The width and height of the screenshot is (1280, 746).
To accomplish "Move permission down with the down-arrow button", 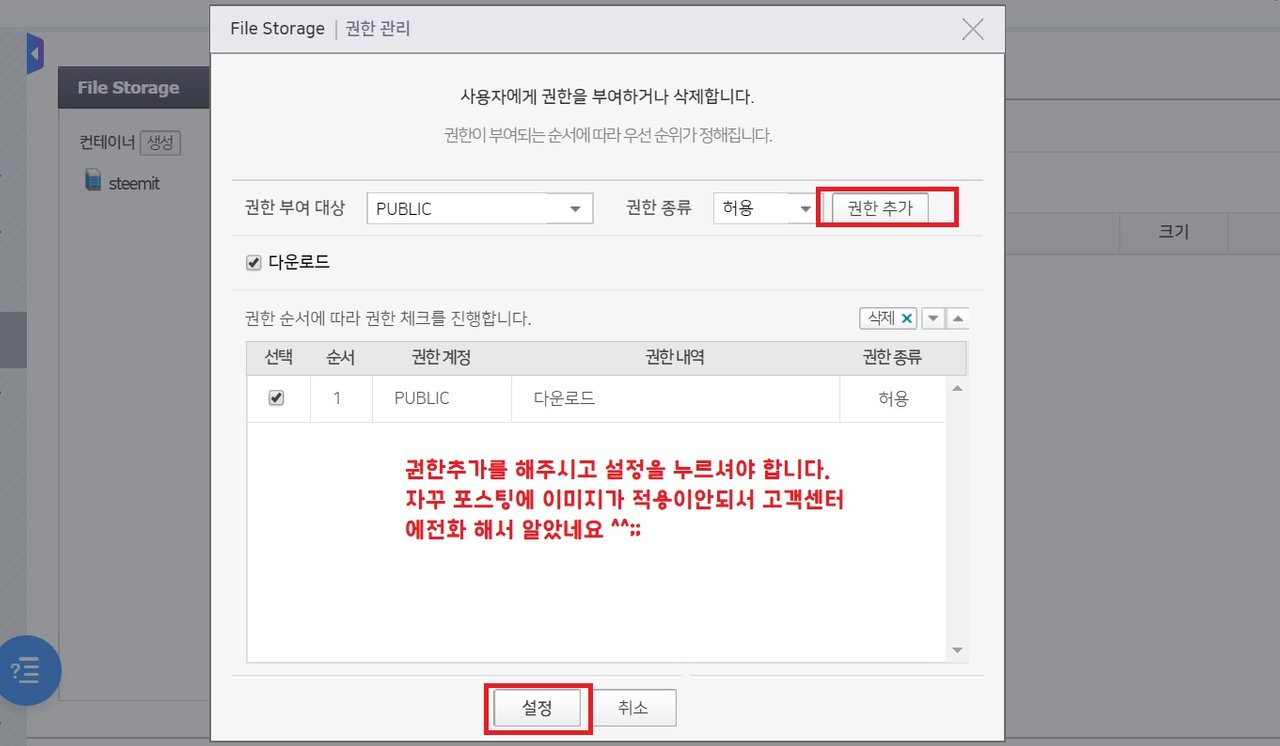I will [932, 318].
